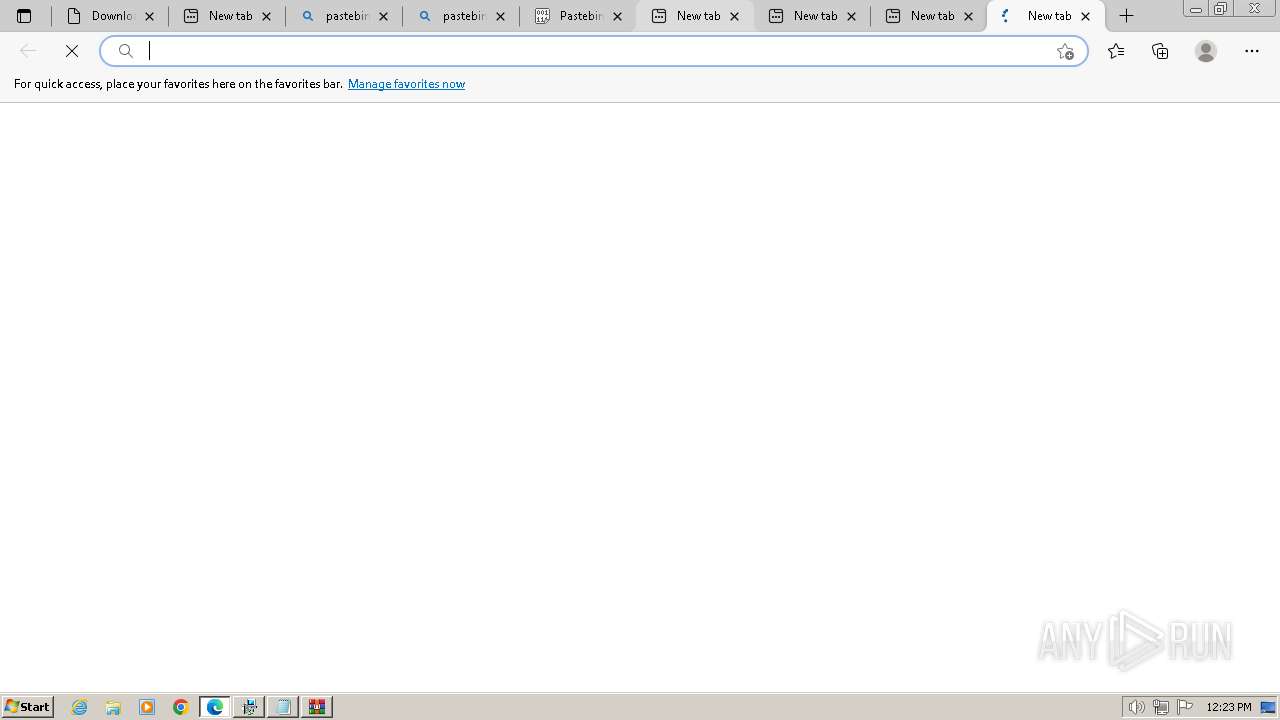
Task: Open the Windows Start menu
Action: click(x=28, y=707)
